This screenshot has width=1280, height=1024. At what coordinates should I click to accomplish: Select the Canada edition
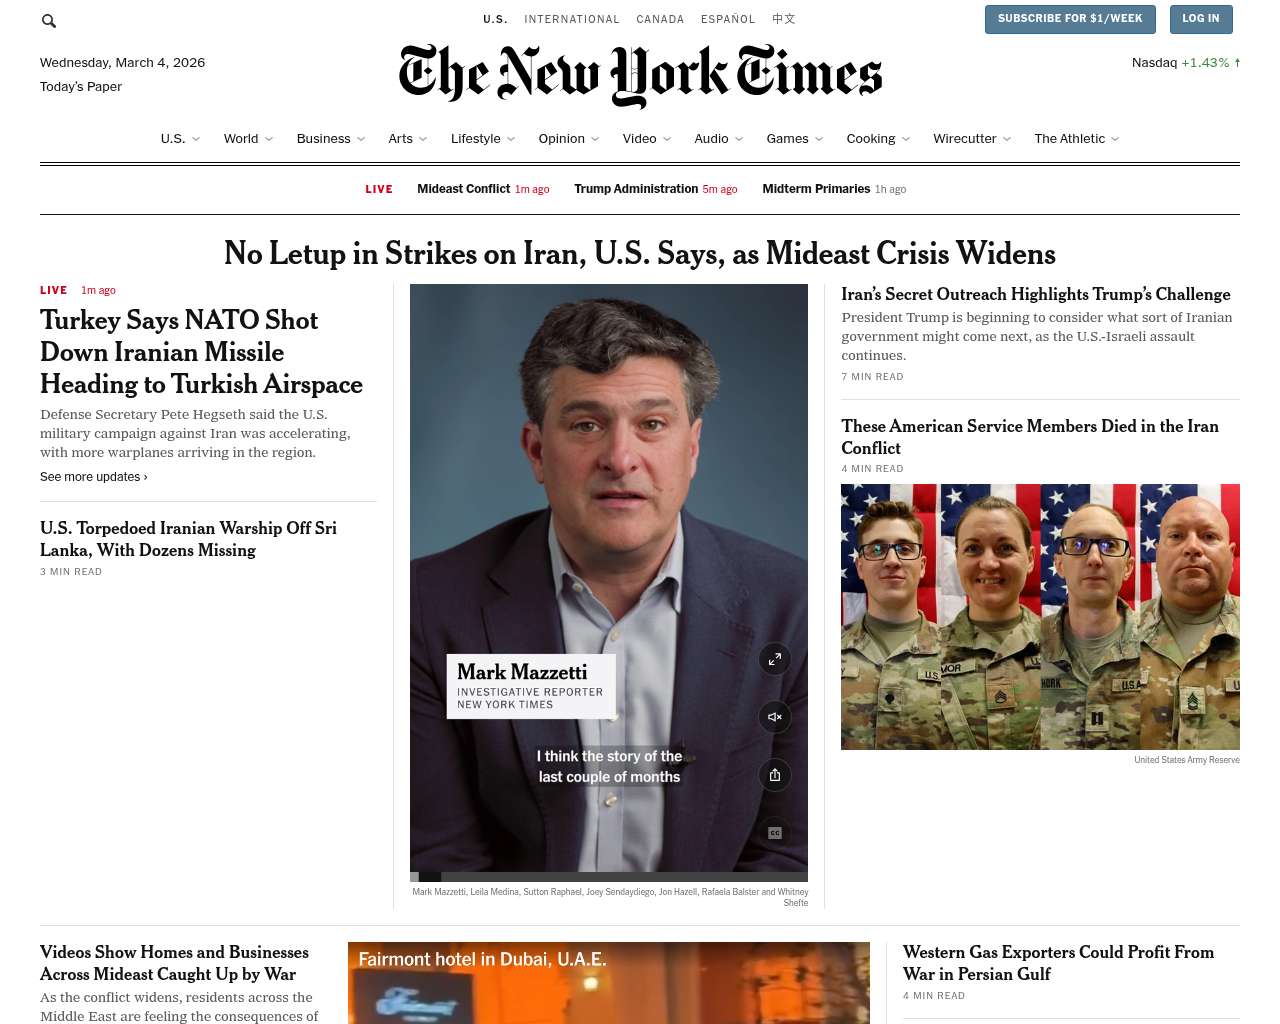660,19
